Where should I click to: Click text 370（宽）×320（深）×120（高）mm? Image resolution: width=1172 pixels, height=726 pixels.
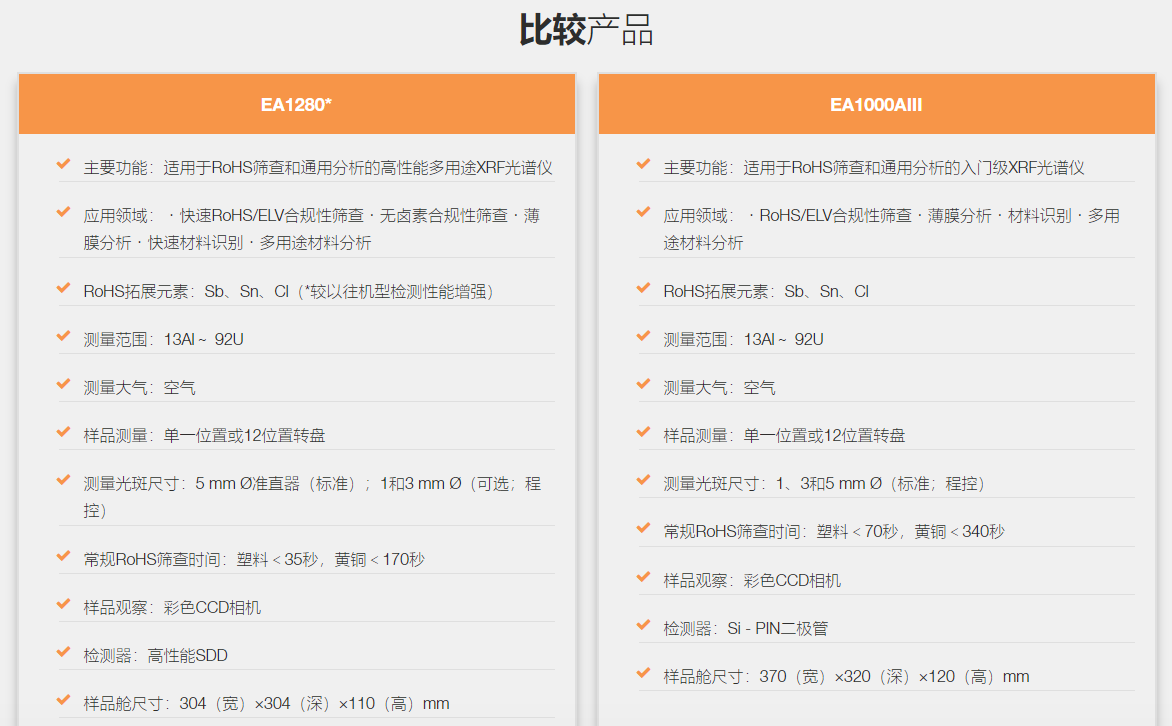[x=894, y=677]
